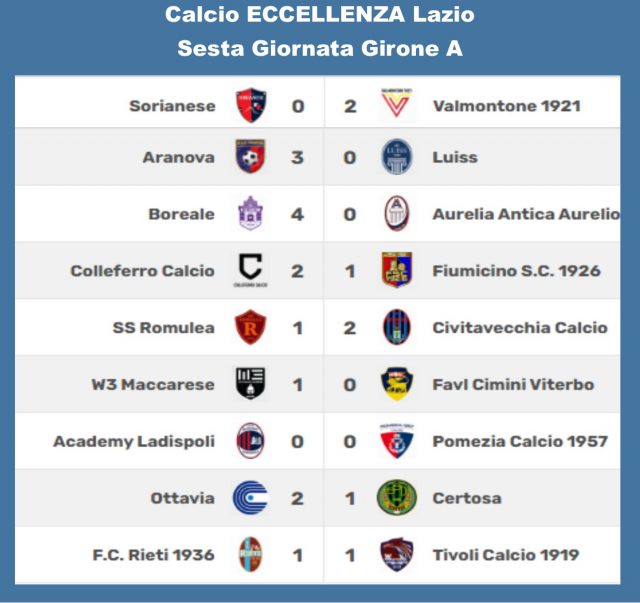Open the Favl Cimini Viterbo badge
Image resolution: width=640 pixels, height=603 pixels.
[x=396, y=384]
